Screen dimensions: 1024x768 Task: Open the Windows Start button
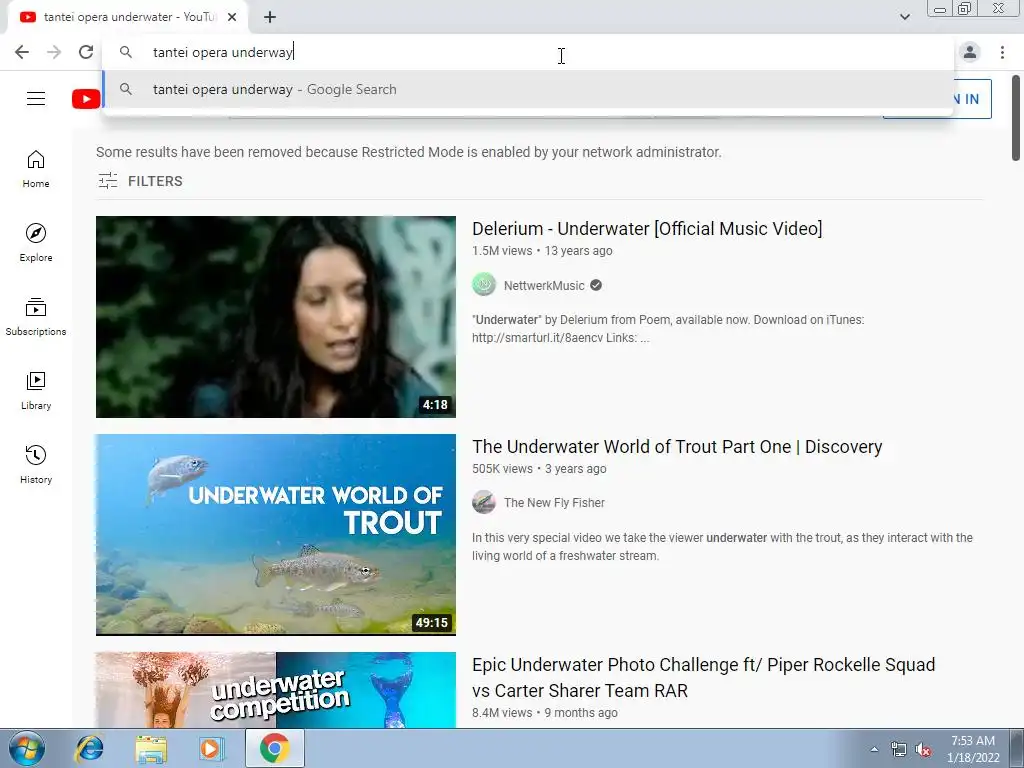[27, 748]
